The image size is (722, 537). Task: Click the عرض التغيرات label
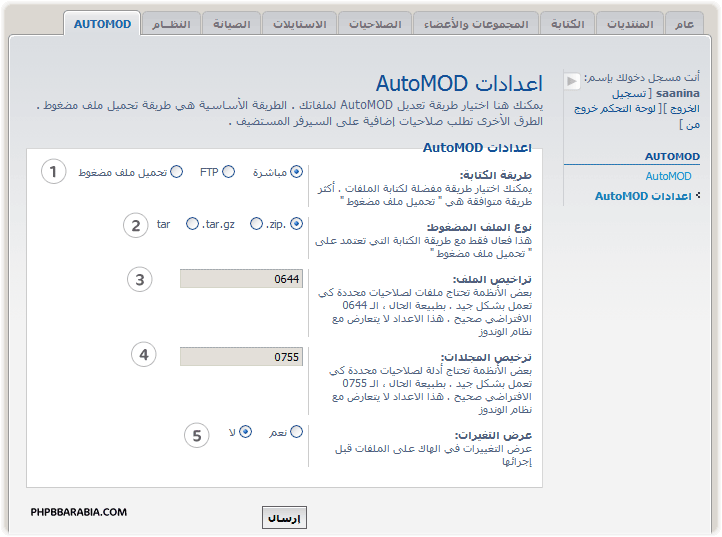point(493,435)
